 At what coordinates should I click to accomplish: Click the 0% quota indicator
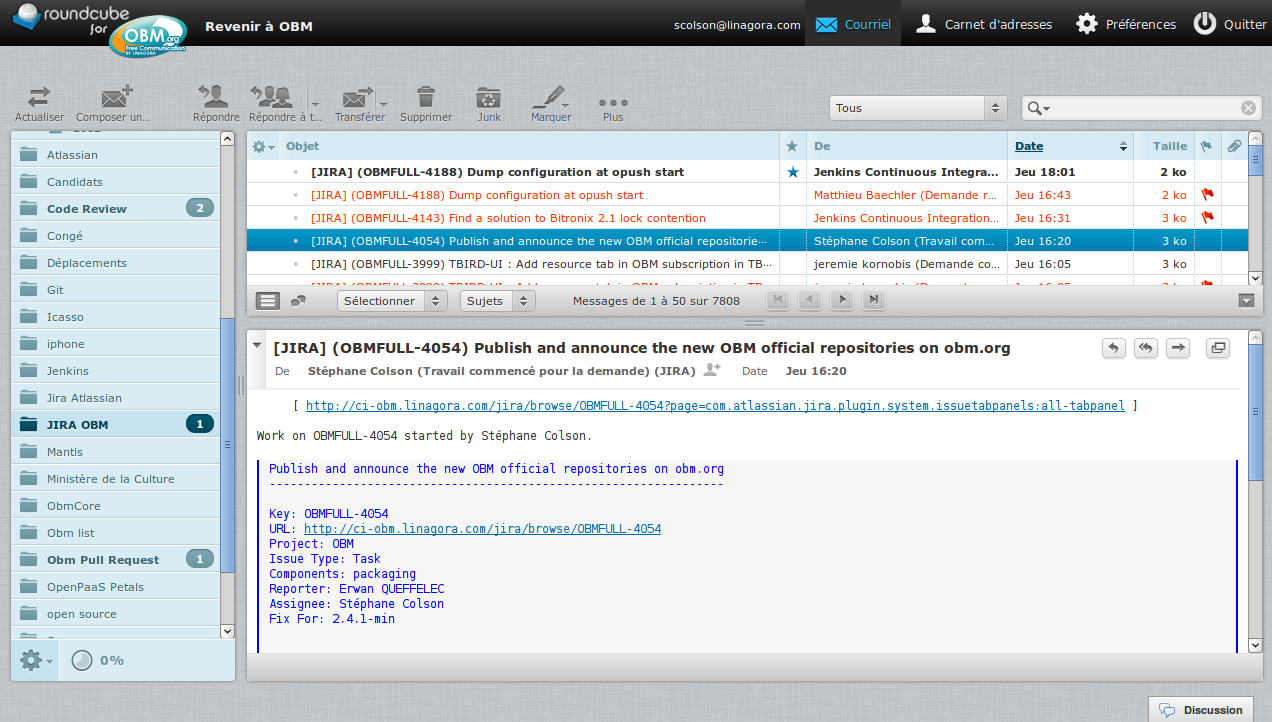(x=98, y=660)
